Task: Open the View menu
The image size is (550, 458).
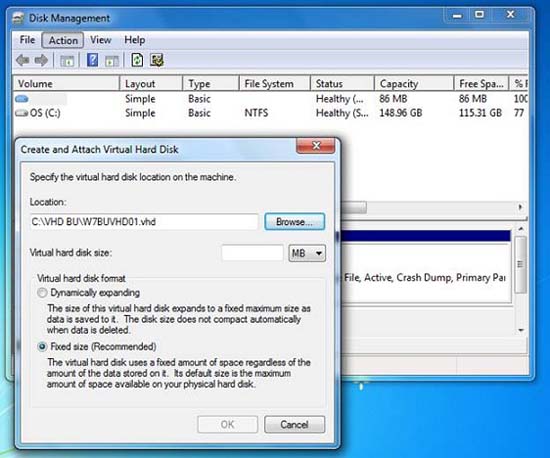Action: [101, 40]
